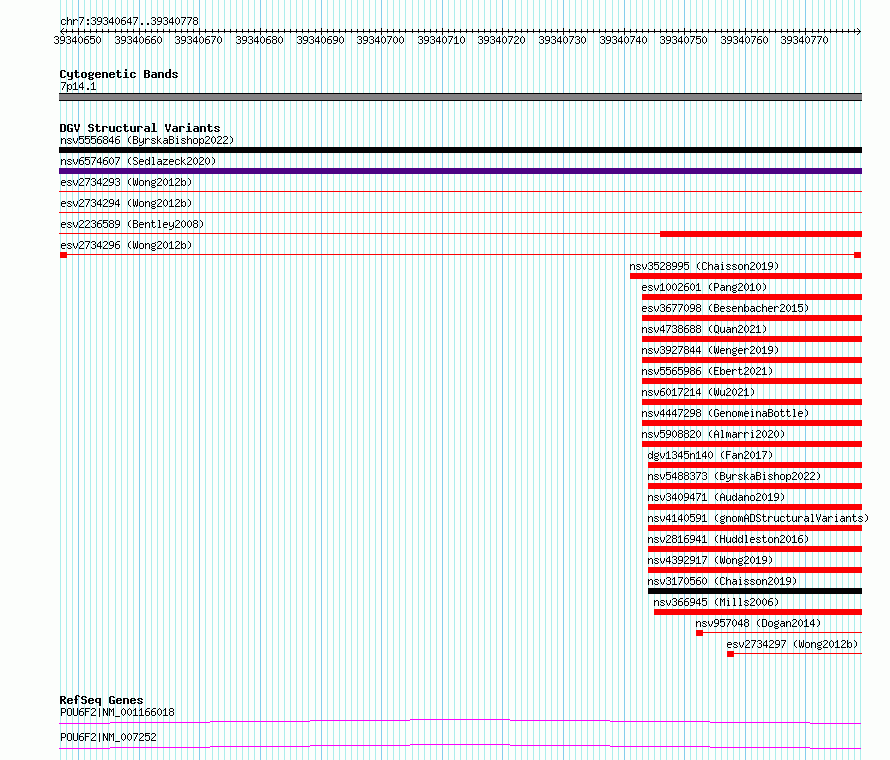Open variant esv3677098 (Besenbacher2015)
Image resolution: width=890 pixels, height=760 pixels.
[x=725, y=308]
